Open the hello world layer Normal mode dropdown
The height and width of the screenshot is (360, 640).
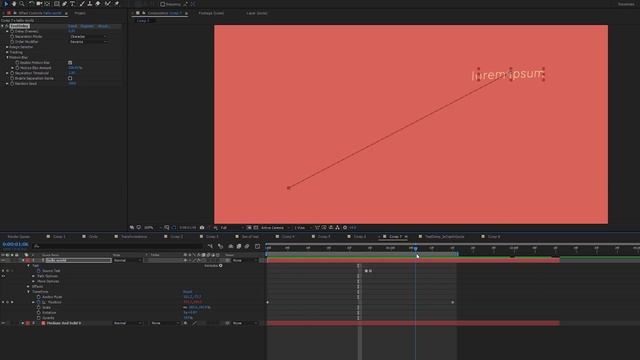[127, 260]
